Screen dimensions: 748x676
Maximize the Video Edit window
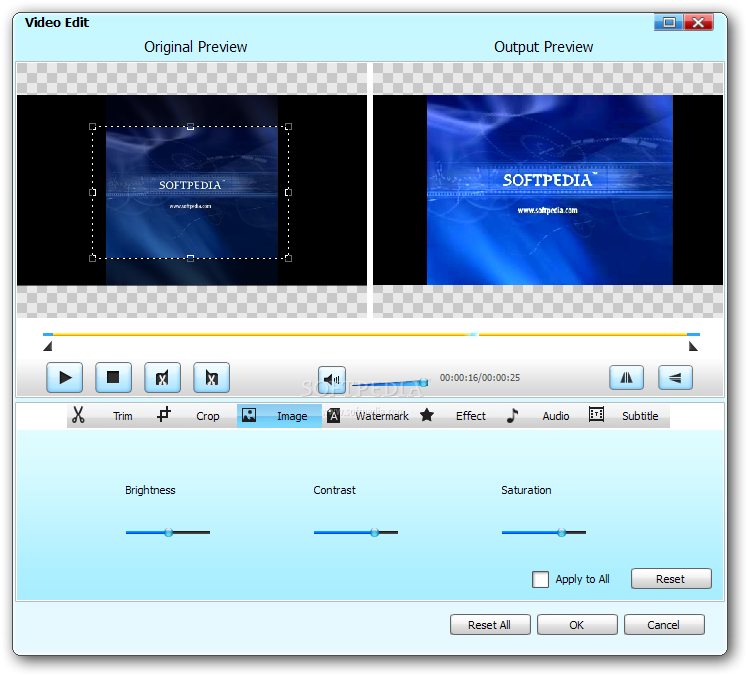669,22
